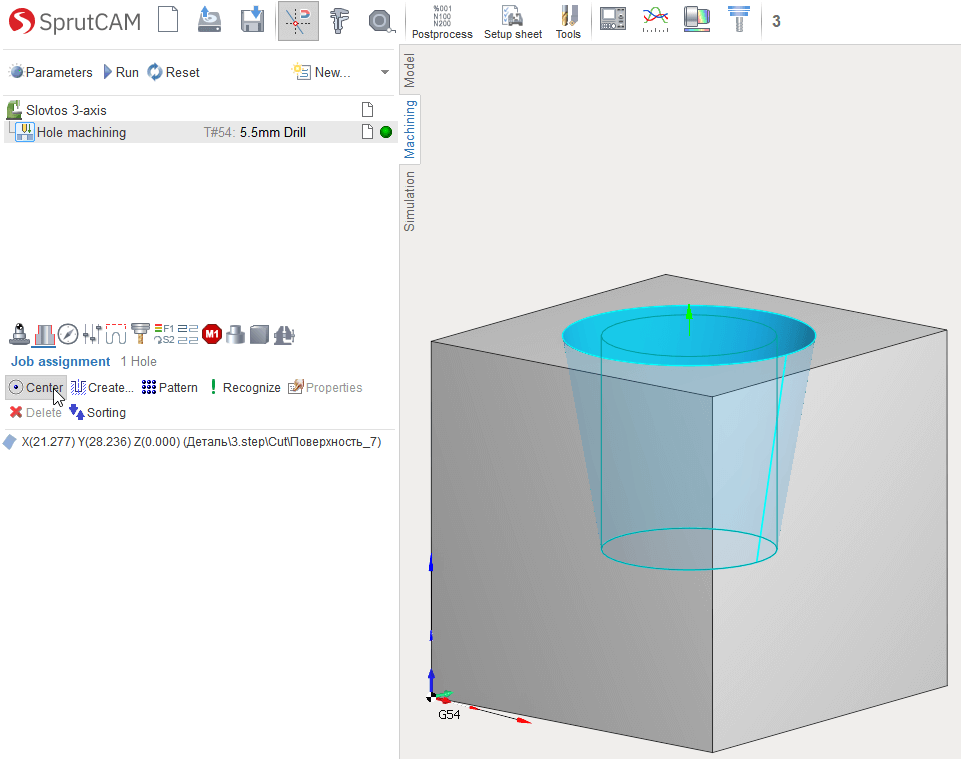This screenshot has height=759, width=961.
Task: Expand the New operation dropdown arrow
Action: (385, 72)
